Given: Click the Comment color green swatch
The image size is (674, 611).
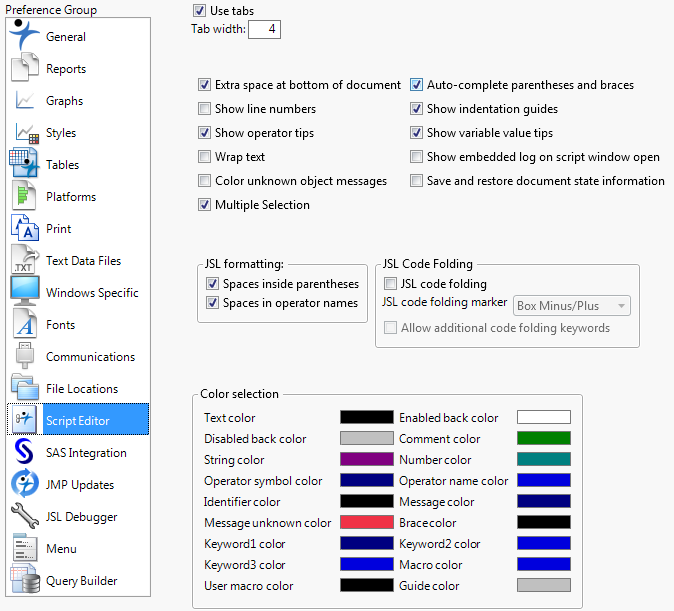Looking at the screenshot, I should click(543, 438).
